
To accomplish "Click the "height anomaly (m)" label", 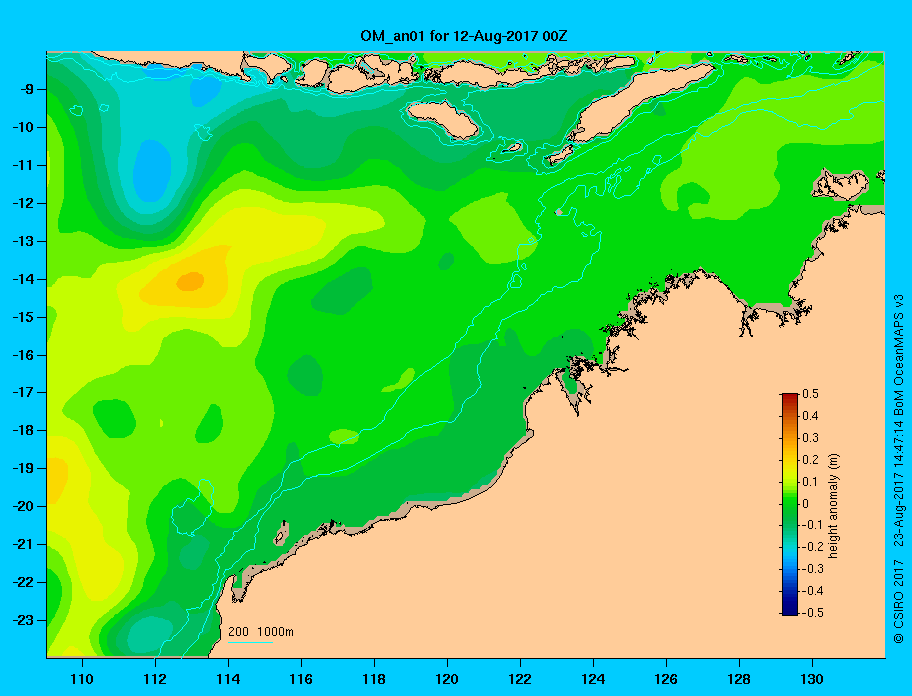I will [833, 506].
